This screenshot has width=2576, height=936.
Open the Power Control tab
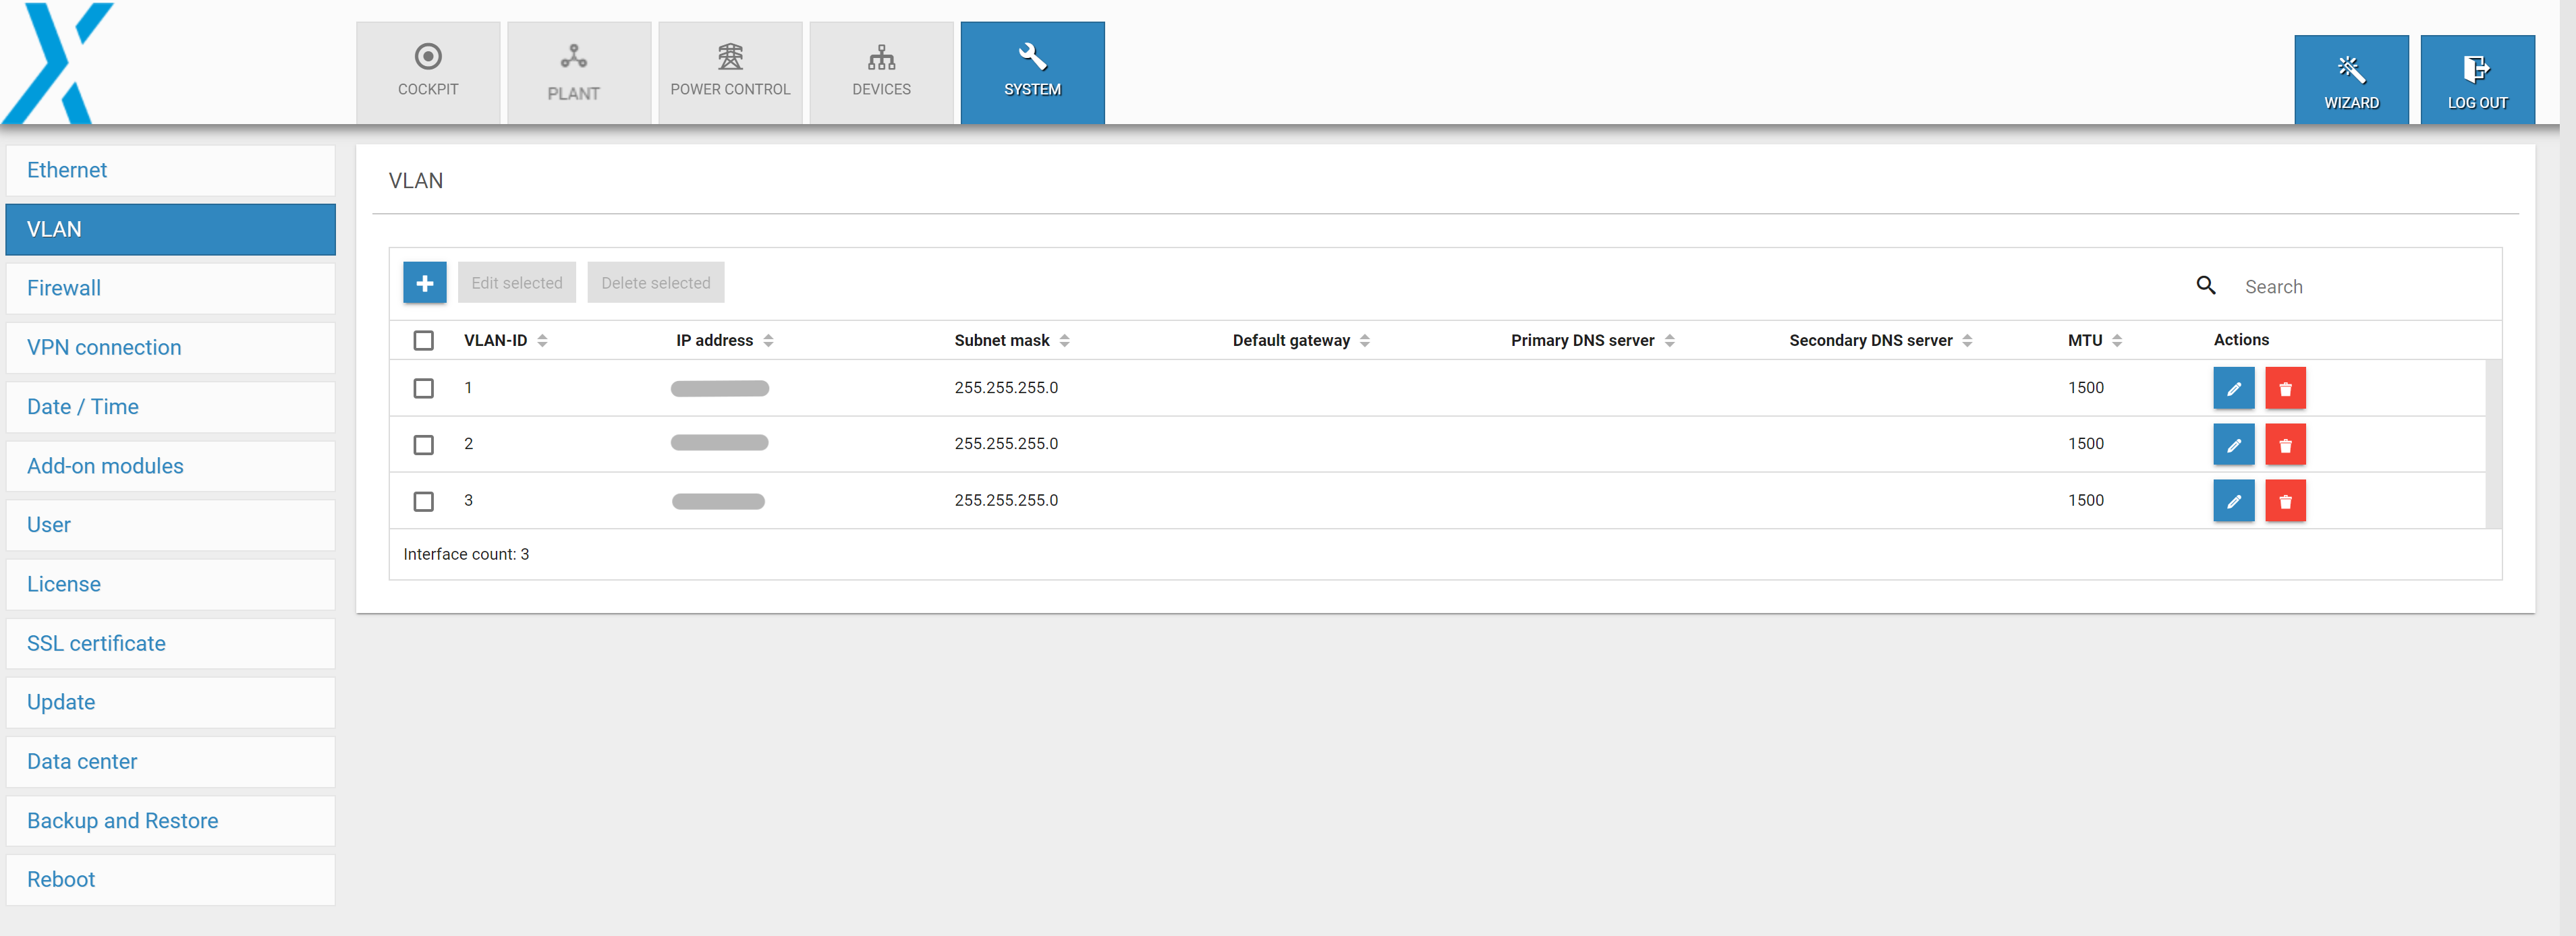coord(730,73)
